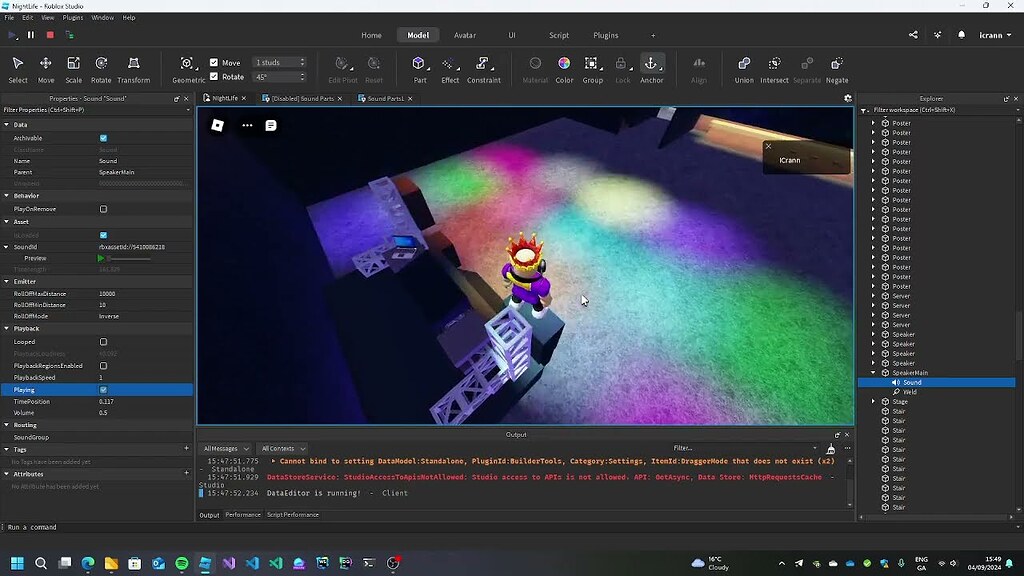The image size is (1024, 576).
Task: Enable the PlayOnRemove checkbox
Action: tap(102, 208)
